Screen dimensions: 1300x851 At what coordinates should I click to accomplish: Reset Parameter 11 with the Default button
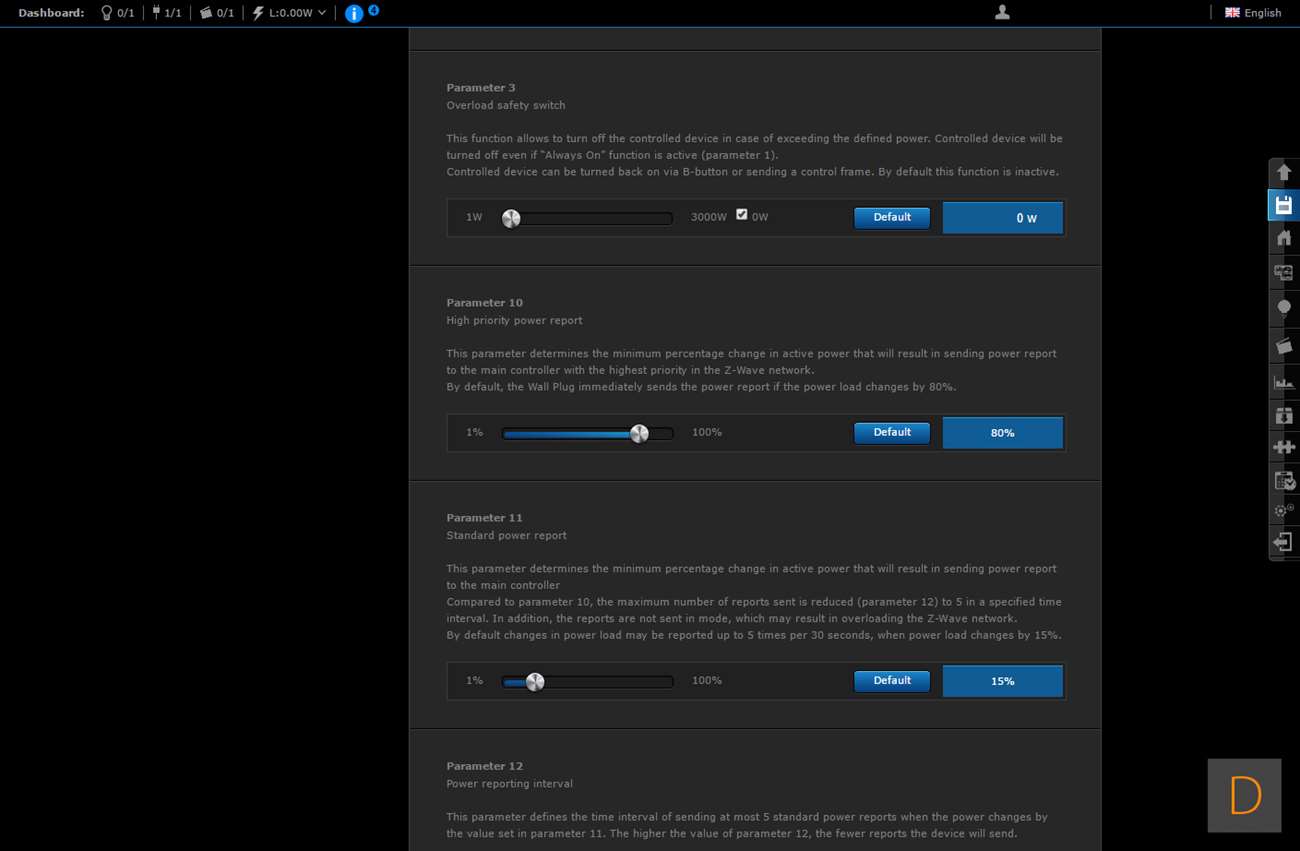coord(891,681)
